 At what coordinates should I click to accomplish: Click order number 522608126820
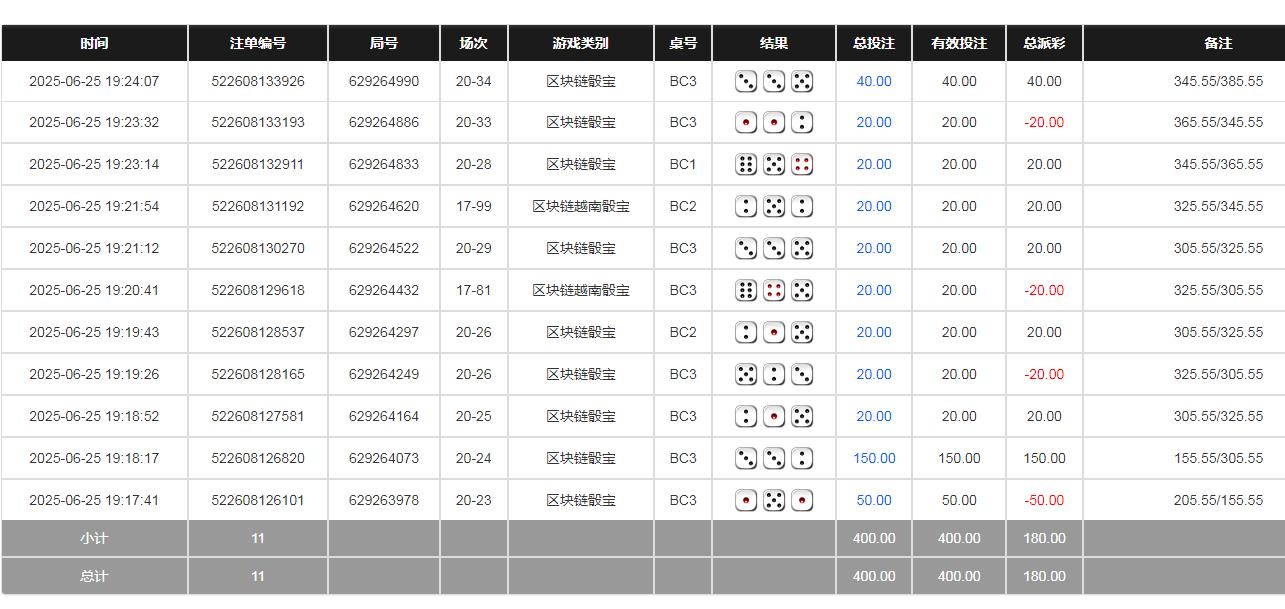tap(257, 458)
